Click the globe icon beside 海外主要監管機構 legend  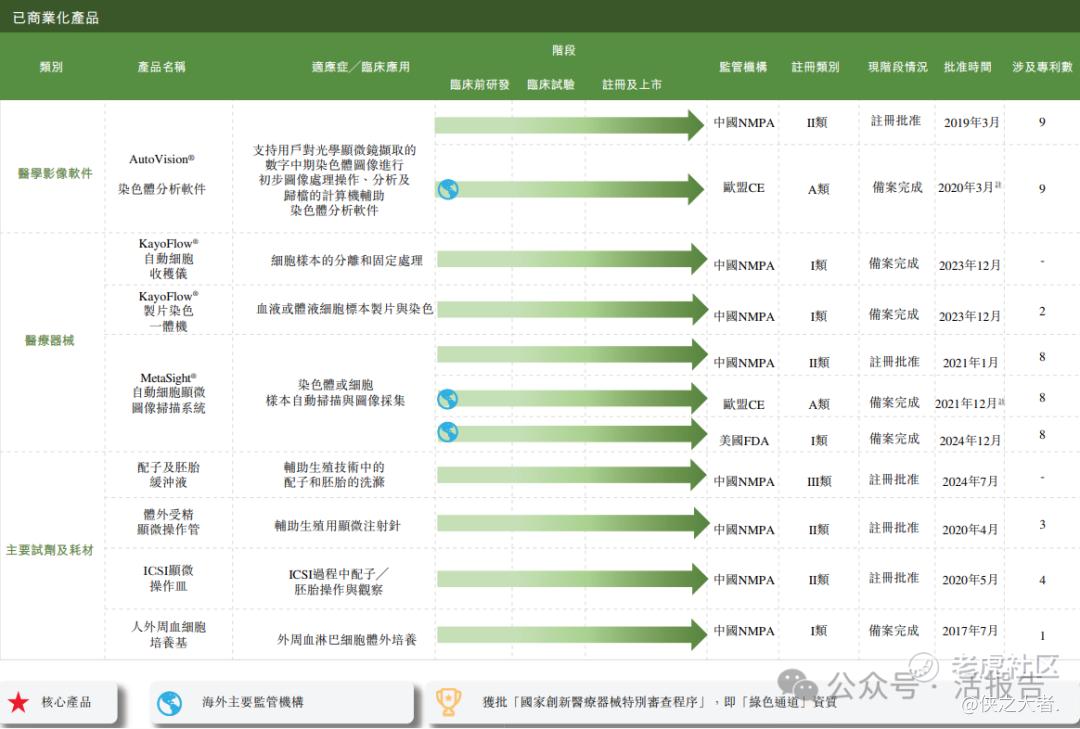tap(169, 704)
